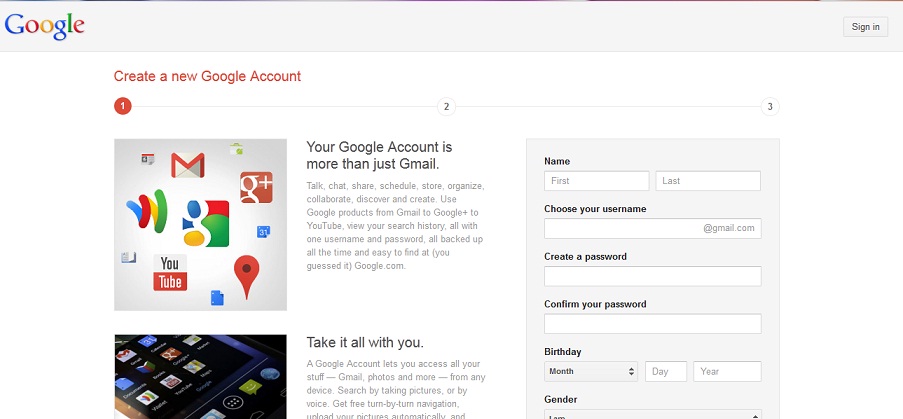Click the 'Birthday' label

563,352
